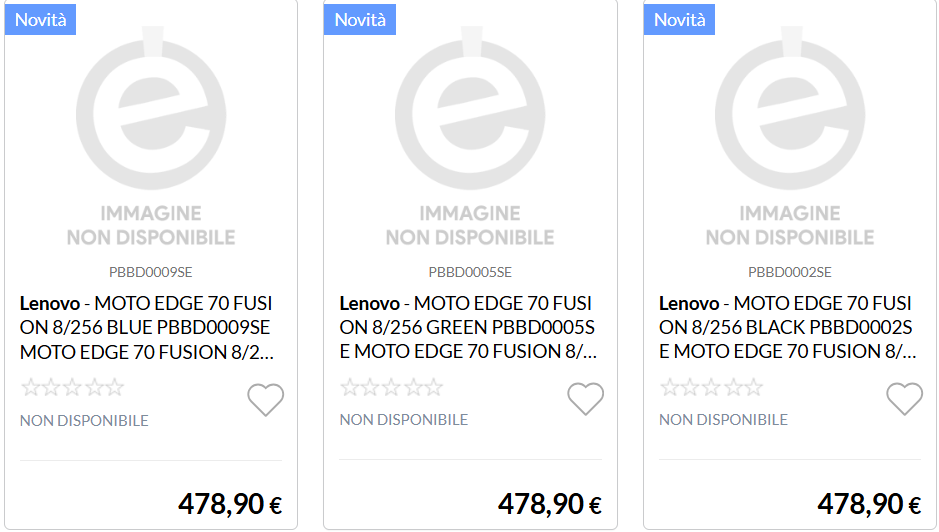Image resolution: width=939 pixels, height=532 pixels.
Task: Rate the black PBBD0002SE phone stars
Action: 712,388
